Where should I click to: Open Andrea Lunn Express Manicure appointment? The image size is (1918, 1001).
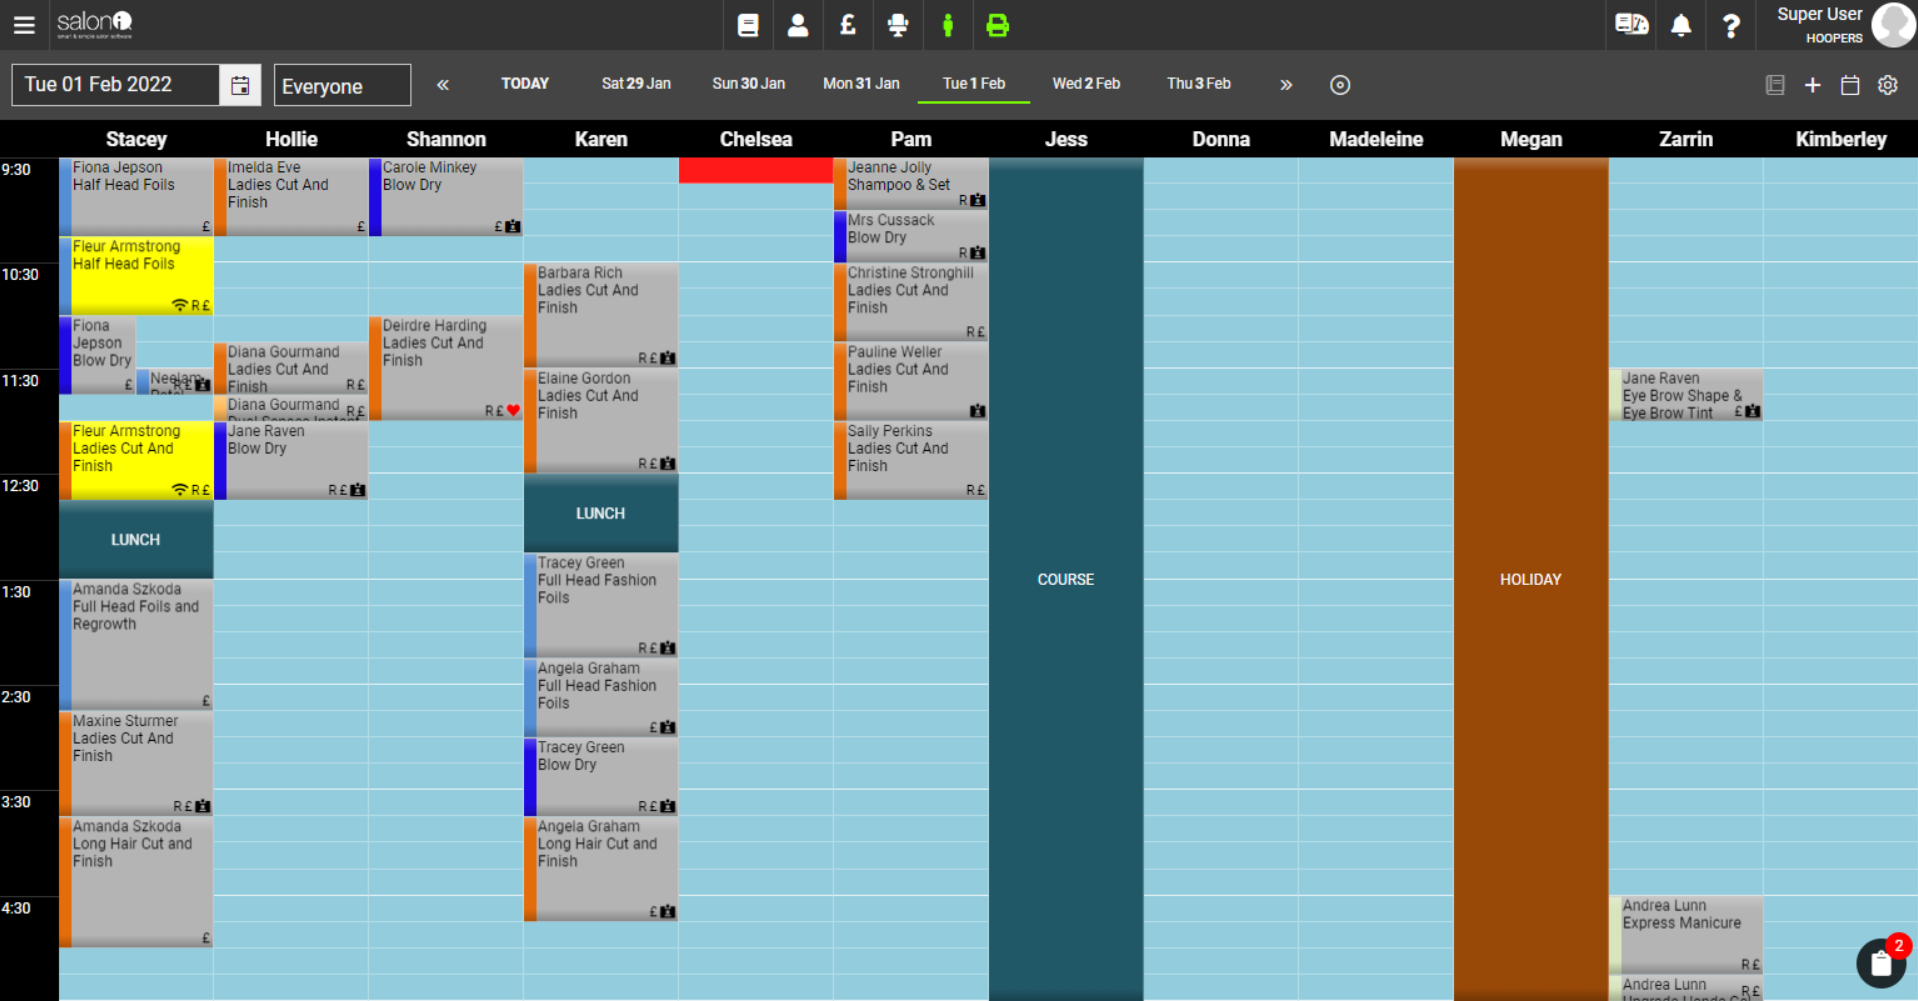(1686, 935)
